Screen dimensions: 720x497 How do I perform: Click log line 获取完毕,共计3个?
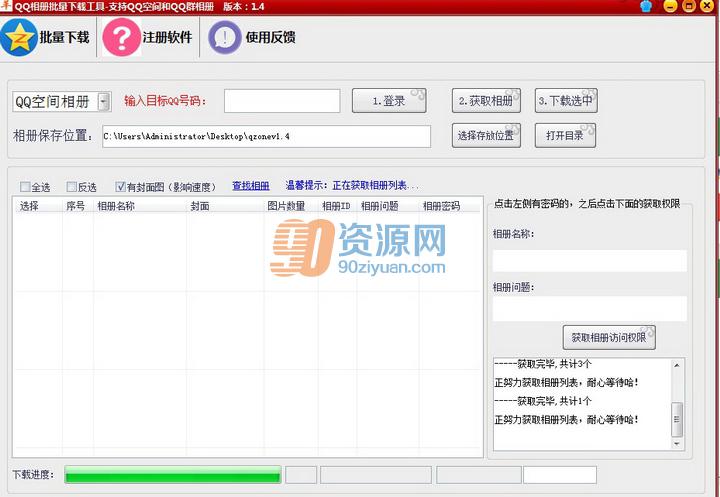click(543, 364)
